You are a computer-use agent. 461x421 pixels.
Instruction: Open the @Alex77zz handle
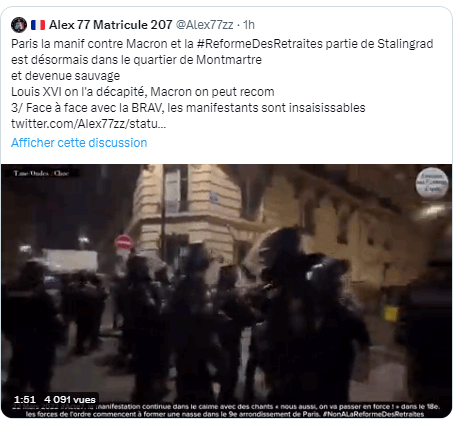[x=204, y=25]
